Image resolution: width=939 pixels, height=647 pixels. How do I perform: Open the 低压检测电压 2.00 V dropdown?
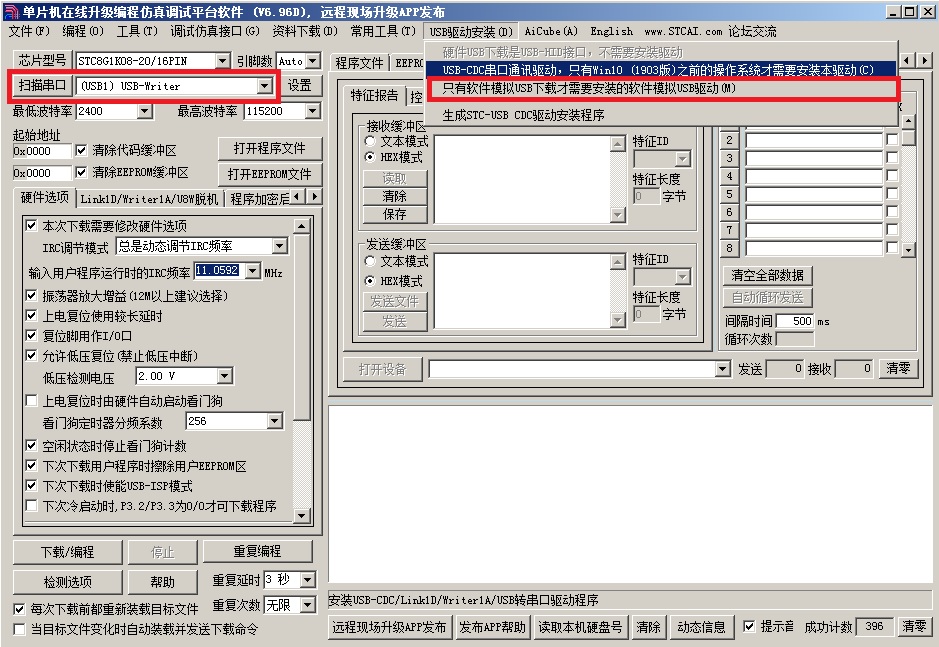[223, 377]
